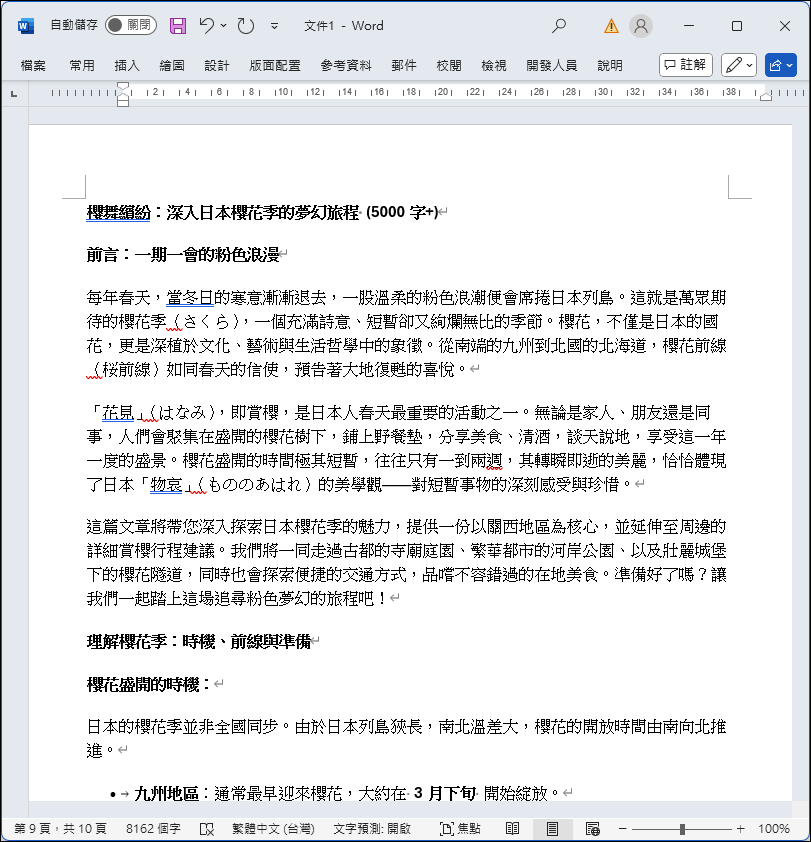The width and height of the screenshot is (811, 842).
Task: Open the customize quick access toolbar dropdown
Action: 274,26
